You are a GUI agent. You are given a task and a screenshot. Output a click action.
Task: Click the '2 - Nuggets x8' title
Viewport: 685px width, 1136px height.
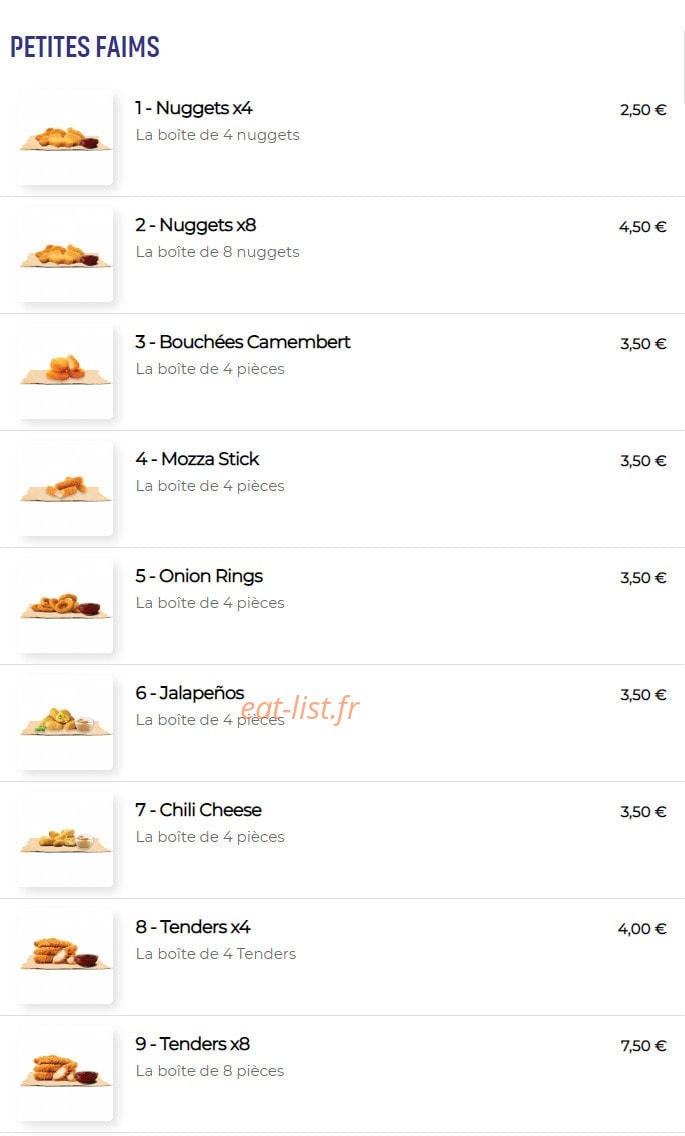(196, 225)
